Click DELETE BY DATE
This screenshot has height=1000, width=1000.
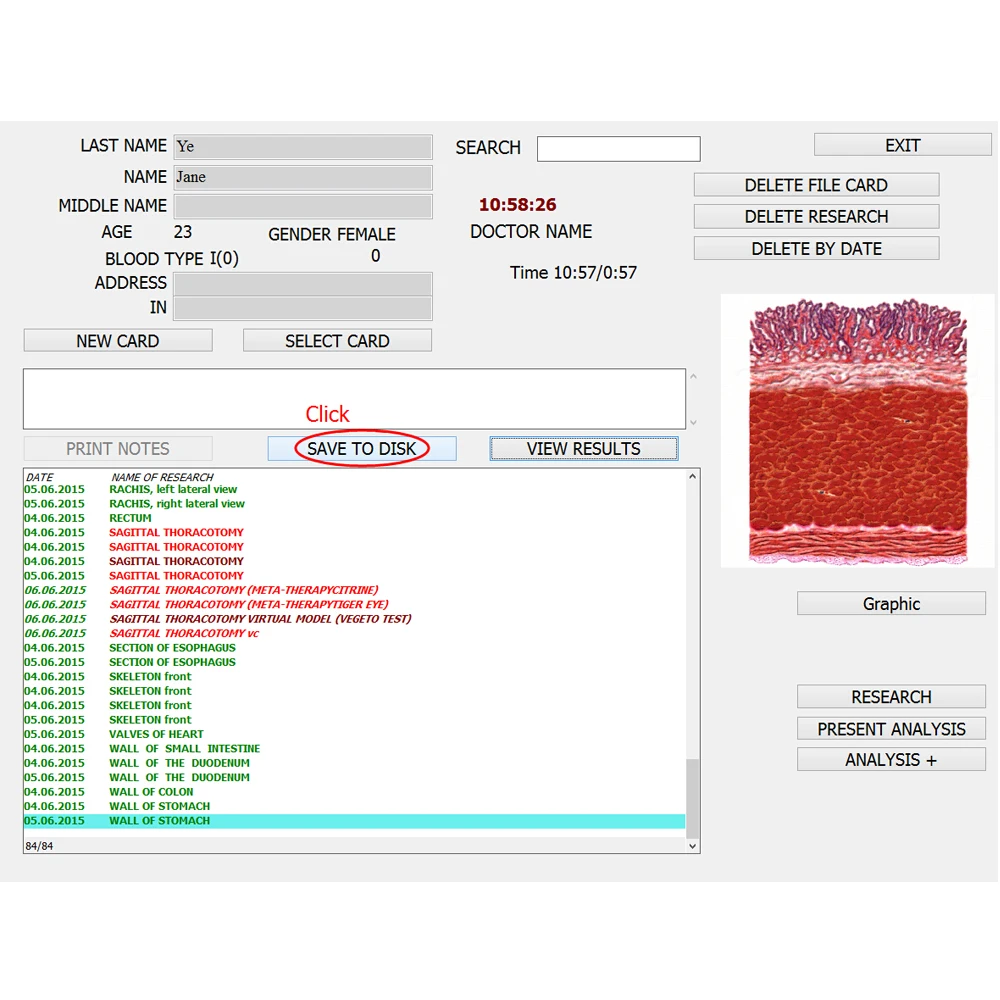coord(815,248)
